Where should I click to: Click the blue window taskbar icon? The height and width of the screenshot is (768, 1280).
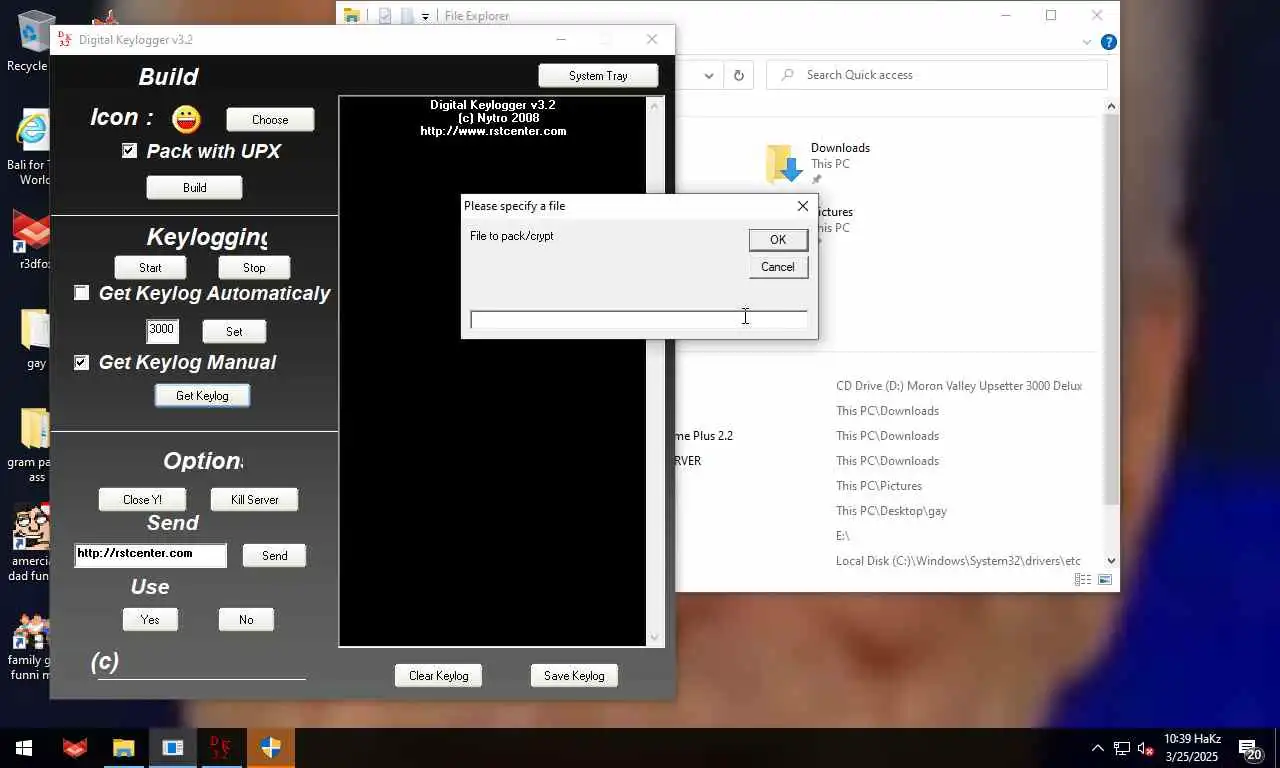[x=172, y=747]
